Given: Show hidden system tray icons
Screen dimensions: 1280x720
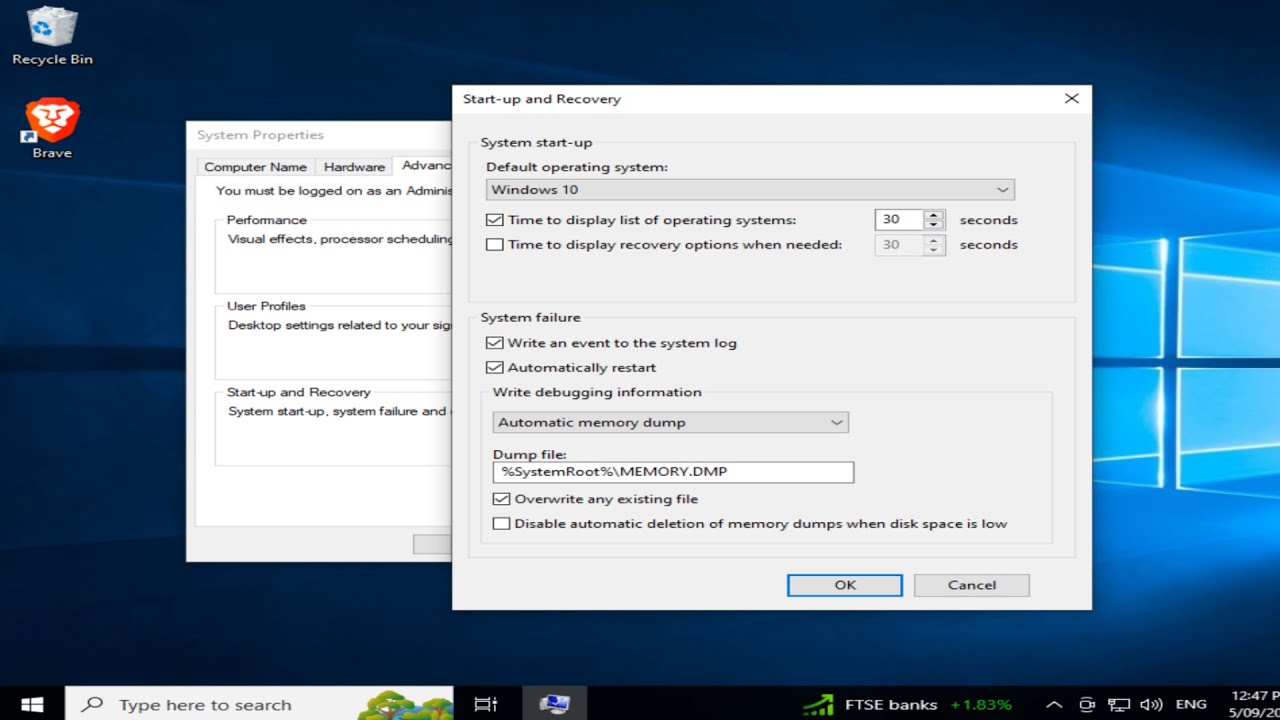Looking at the screenshot, I should [1054, 704].
